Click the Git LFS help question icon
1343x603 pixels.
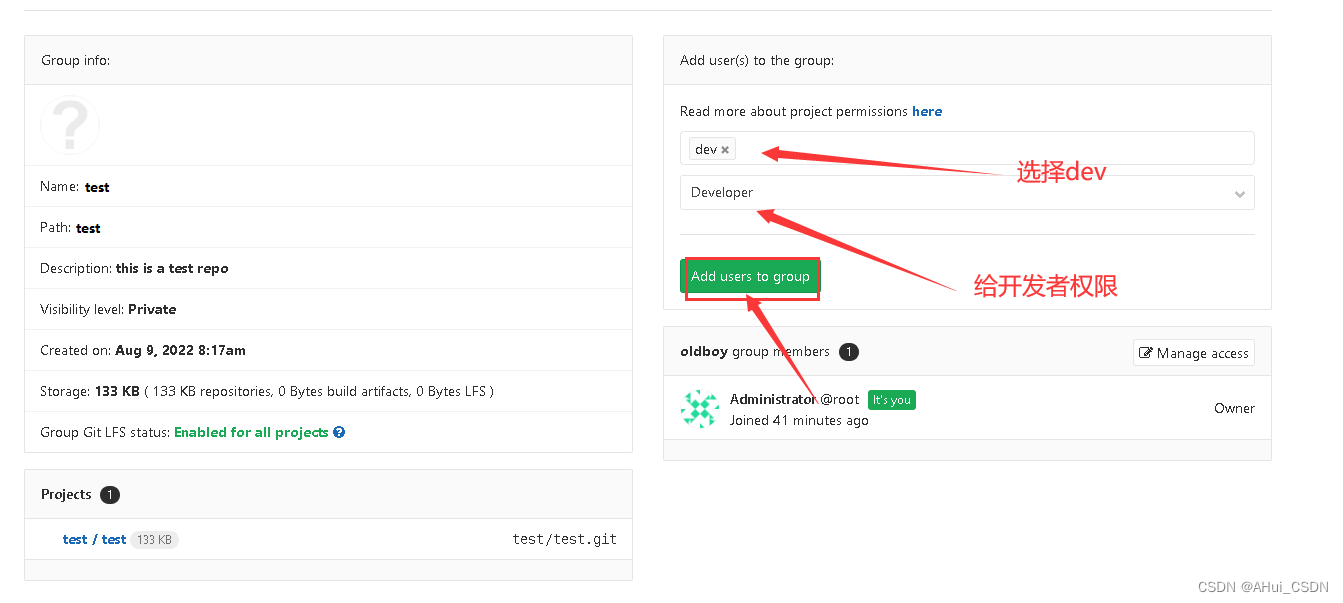tap(339, 433)
